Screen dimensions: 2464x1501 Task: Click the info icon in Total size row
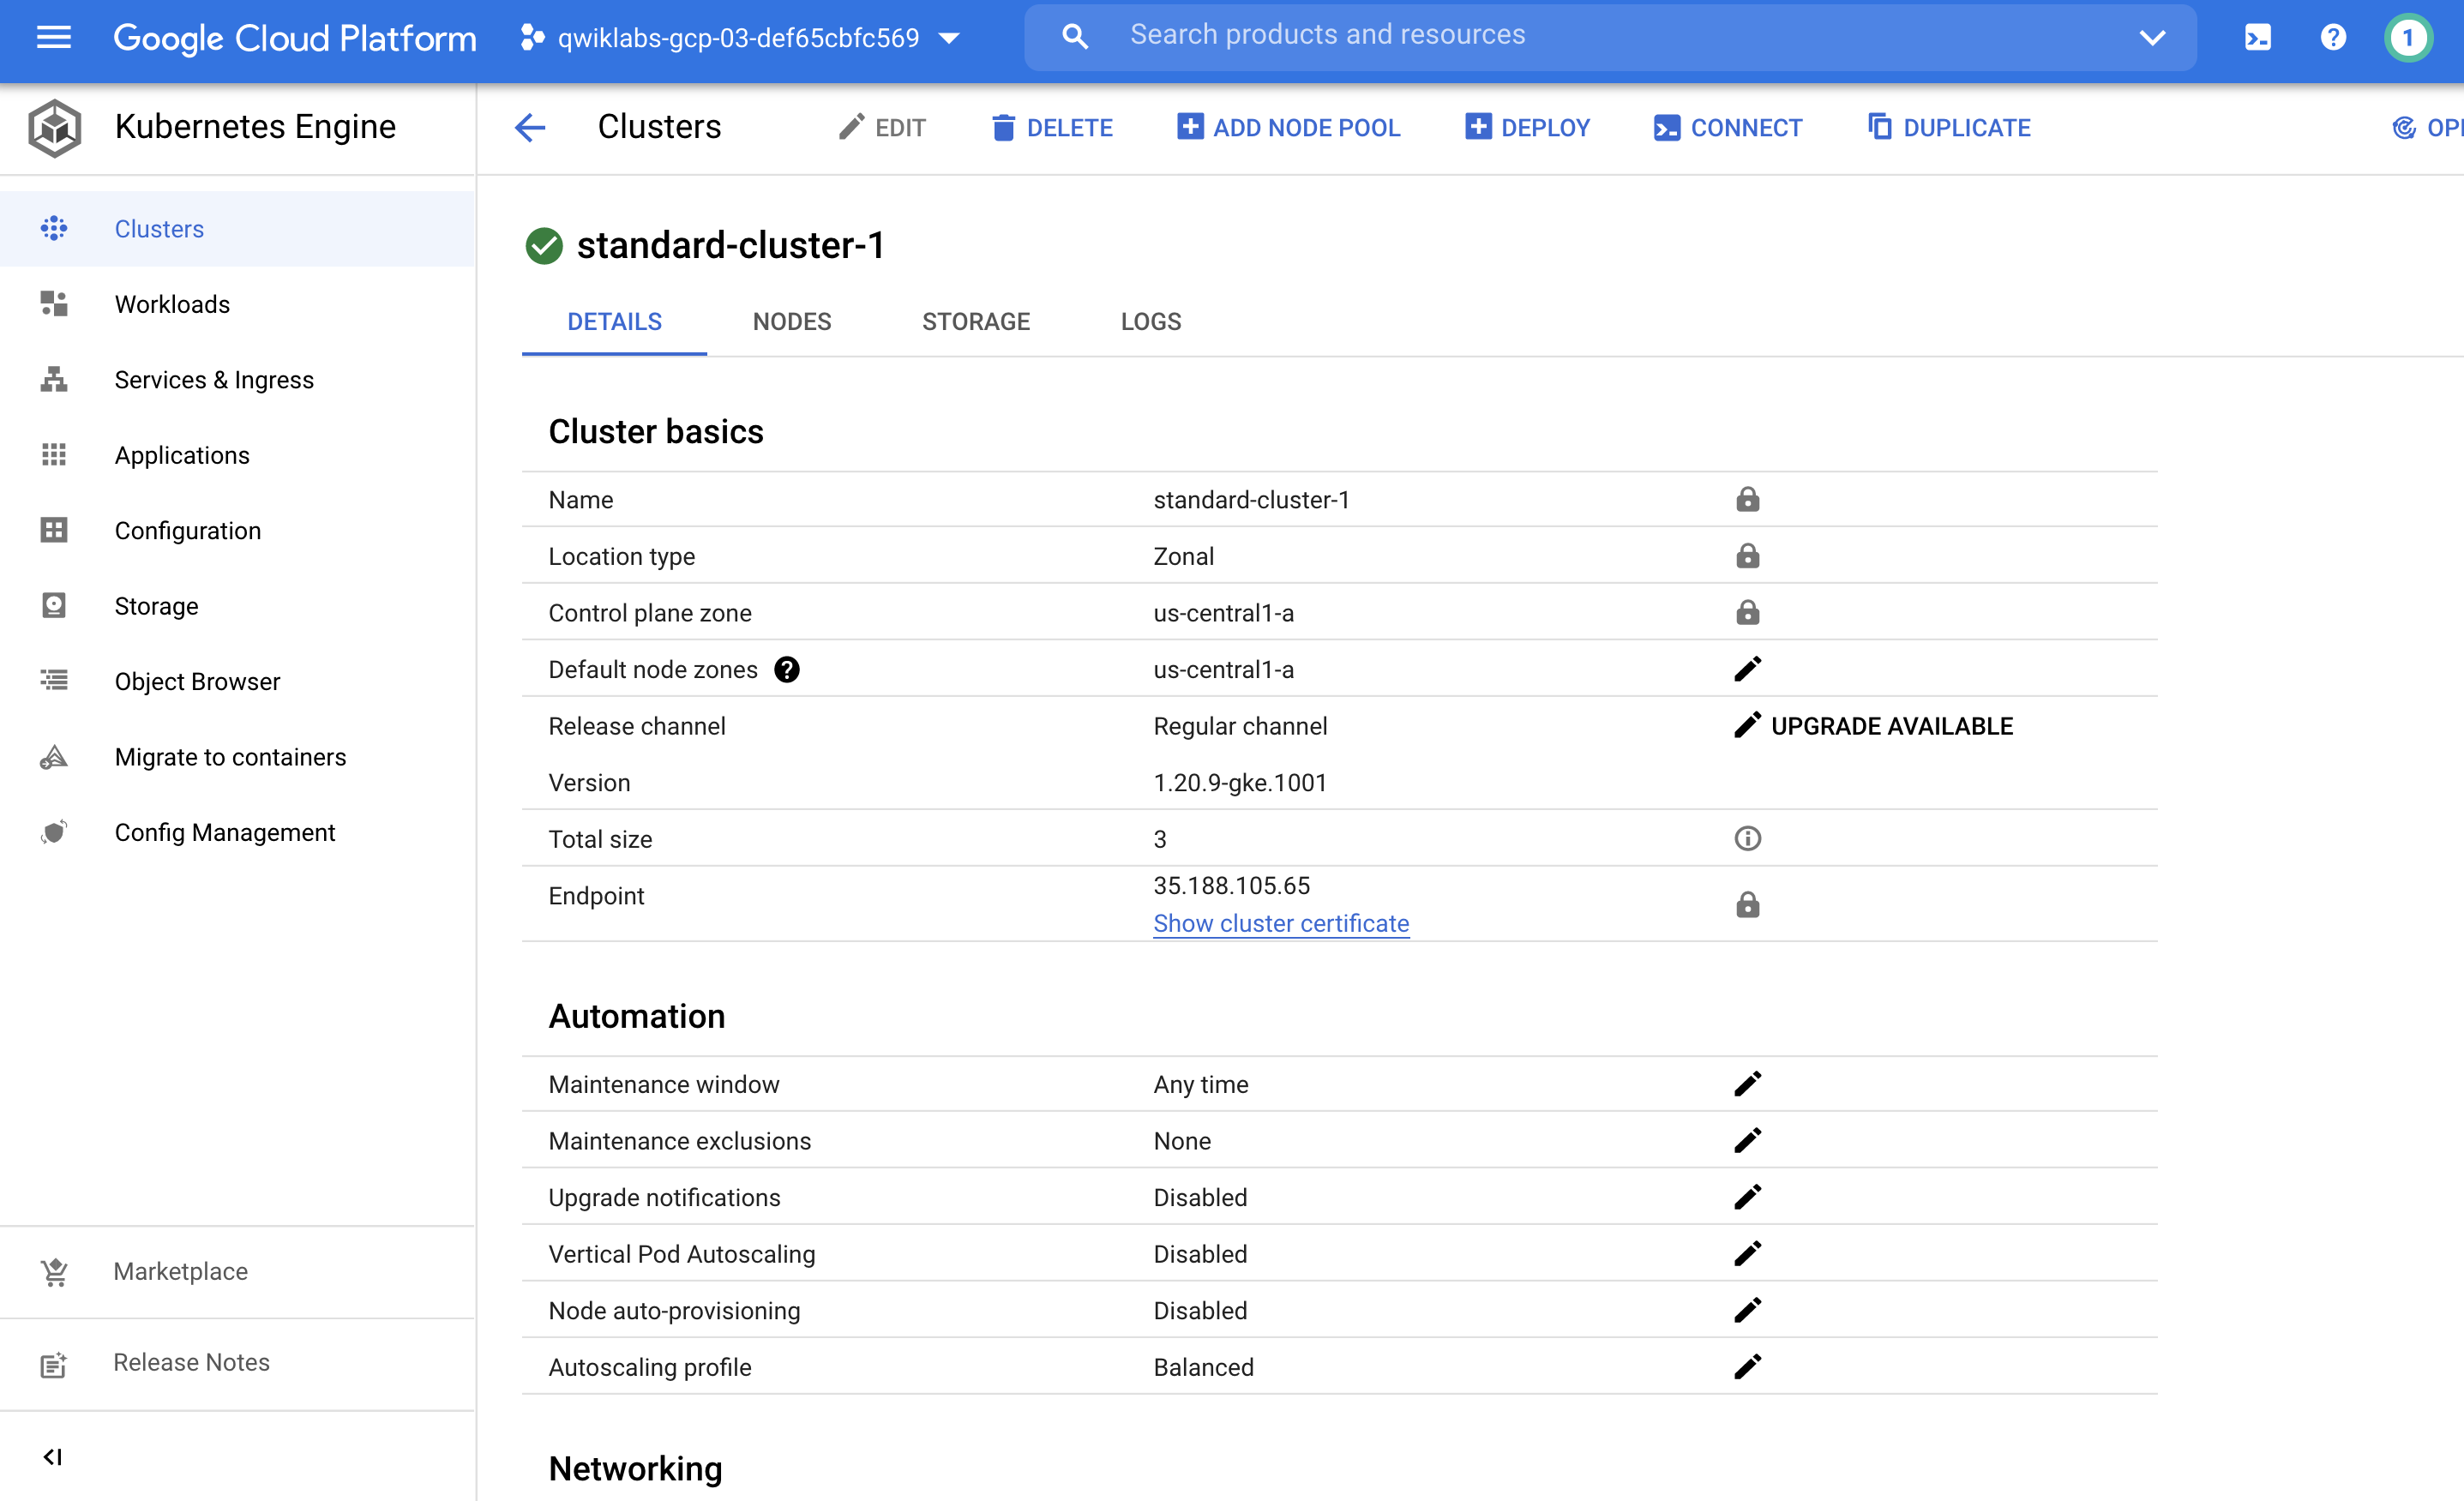pos(1747,839)
